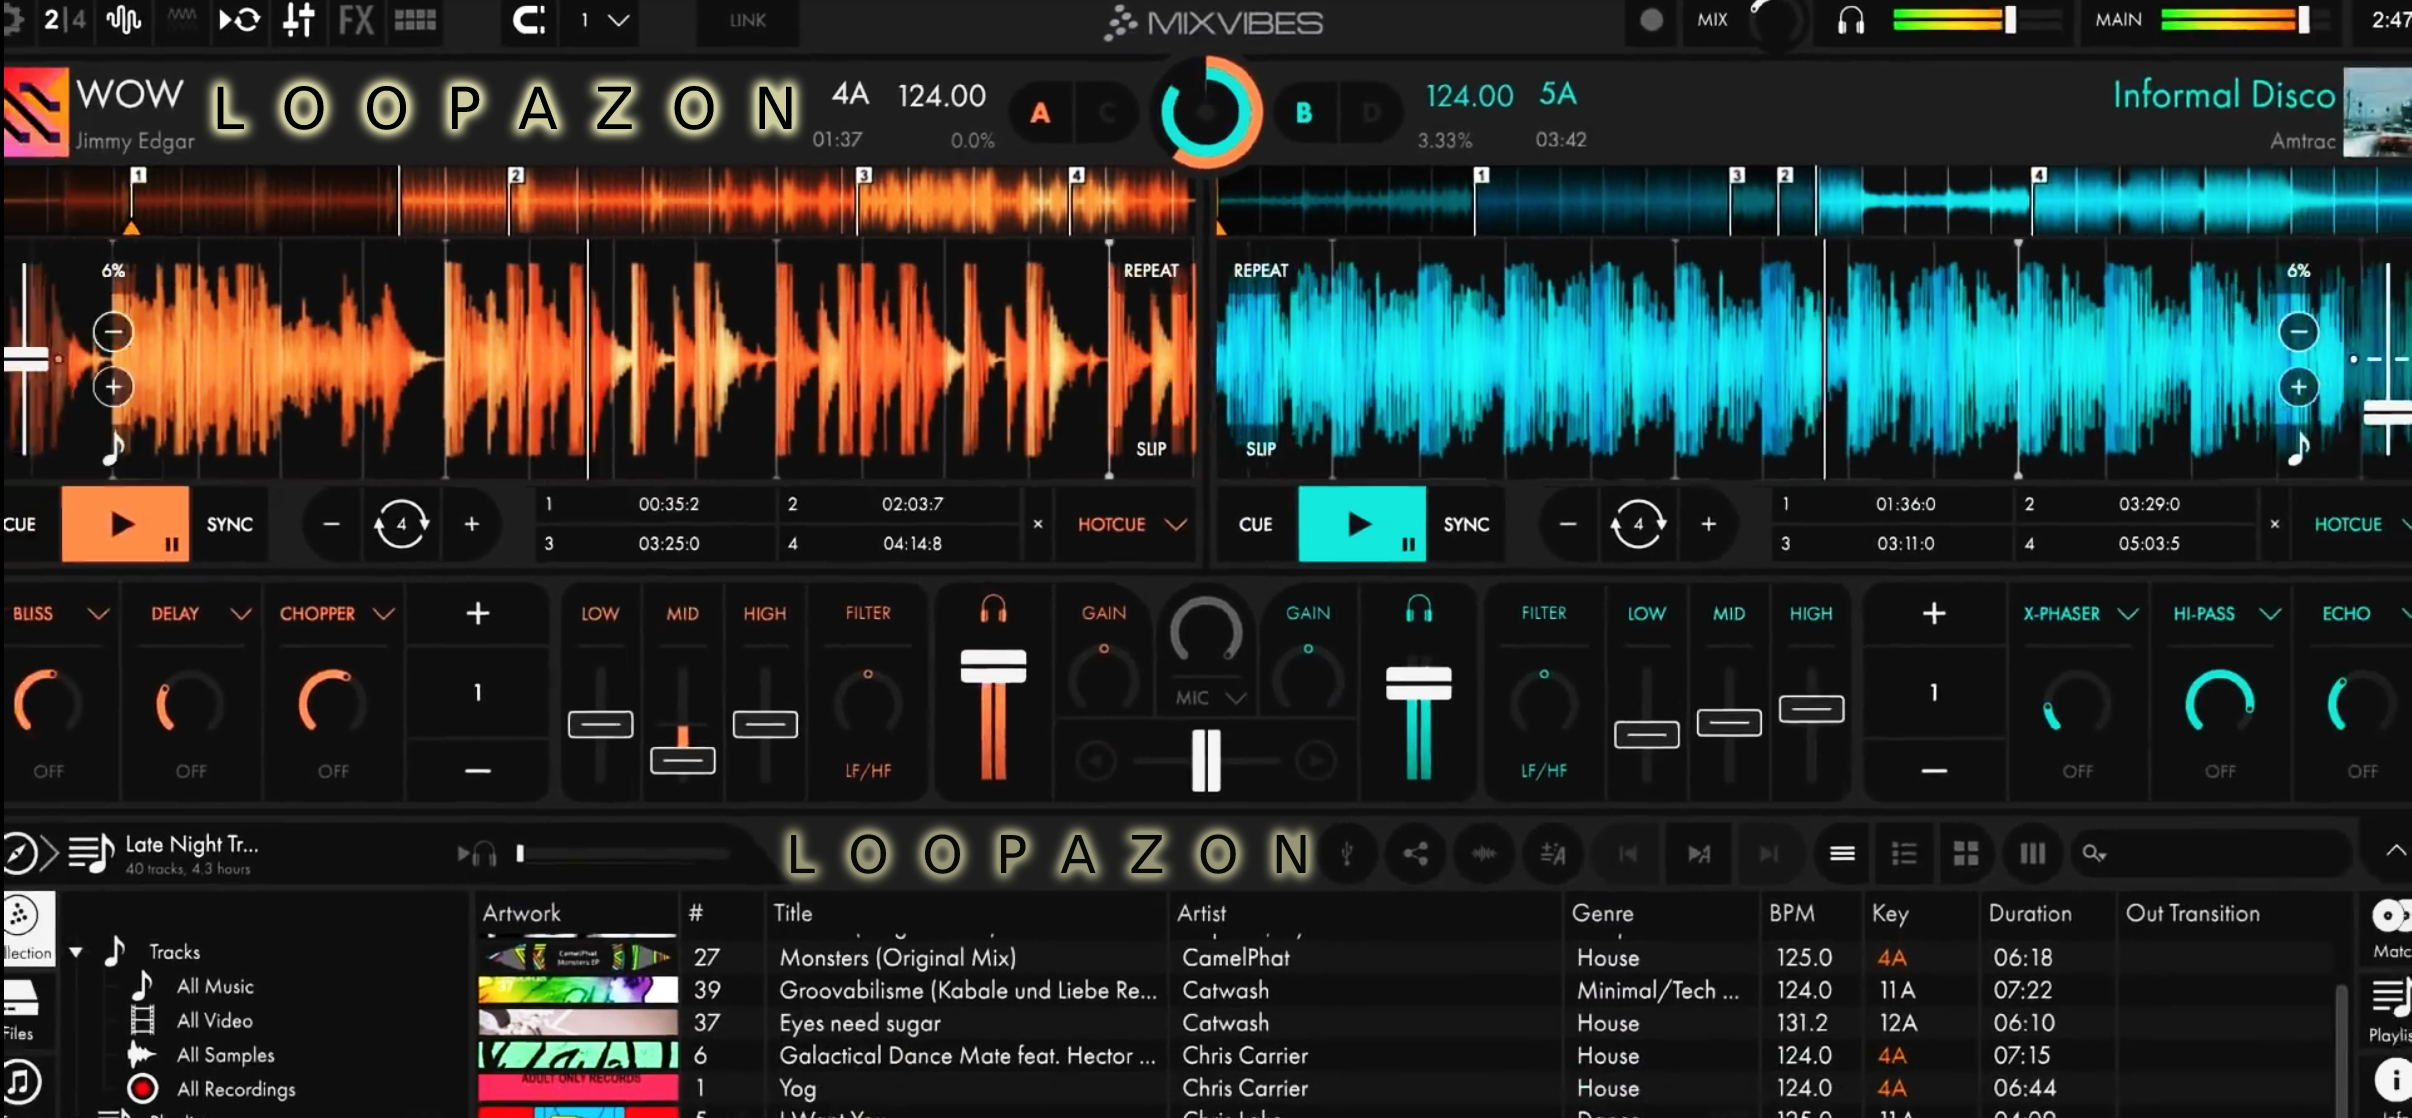Switch to list view in the browser
2412x1118 pixels.
point(1842,853)
